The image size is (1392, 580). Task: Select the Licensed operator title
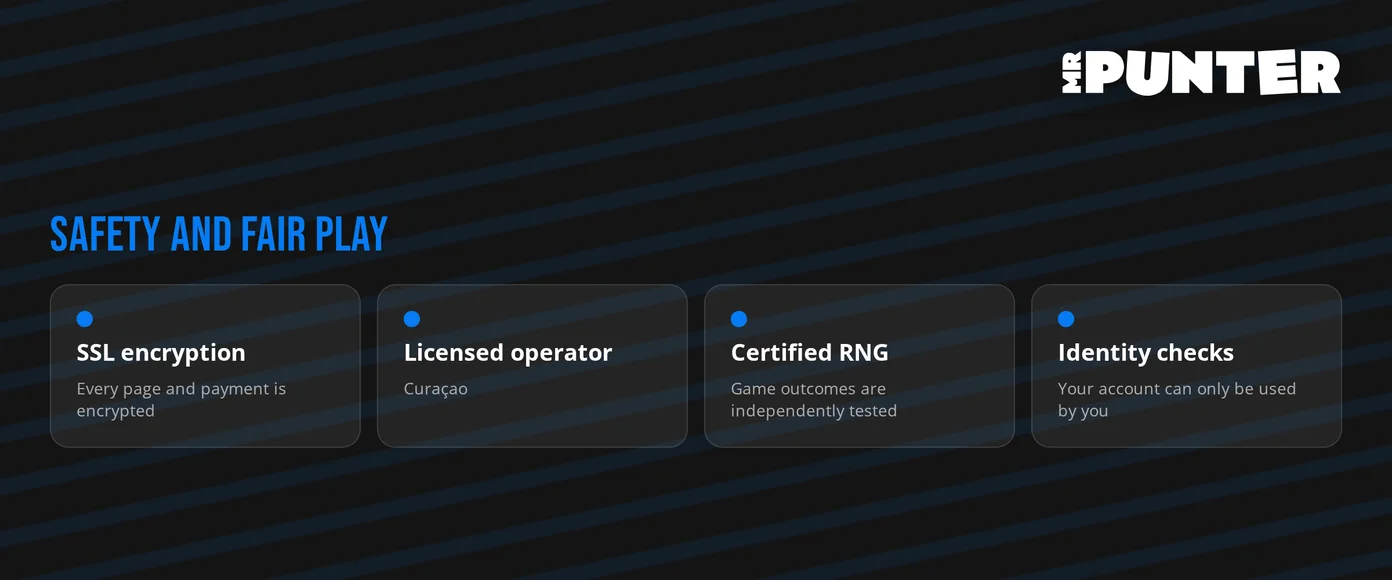[x=508, y=353]
